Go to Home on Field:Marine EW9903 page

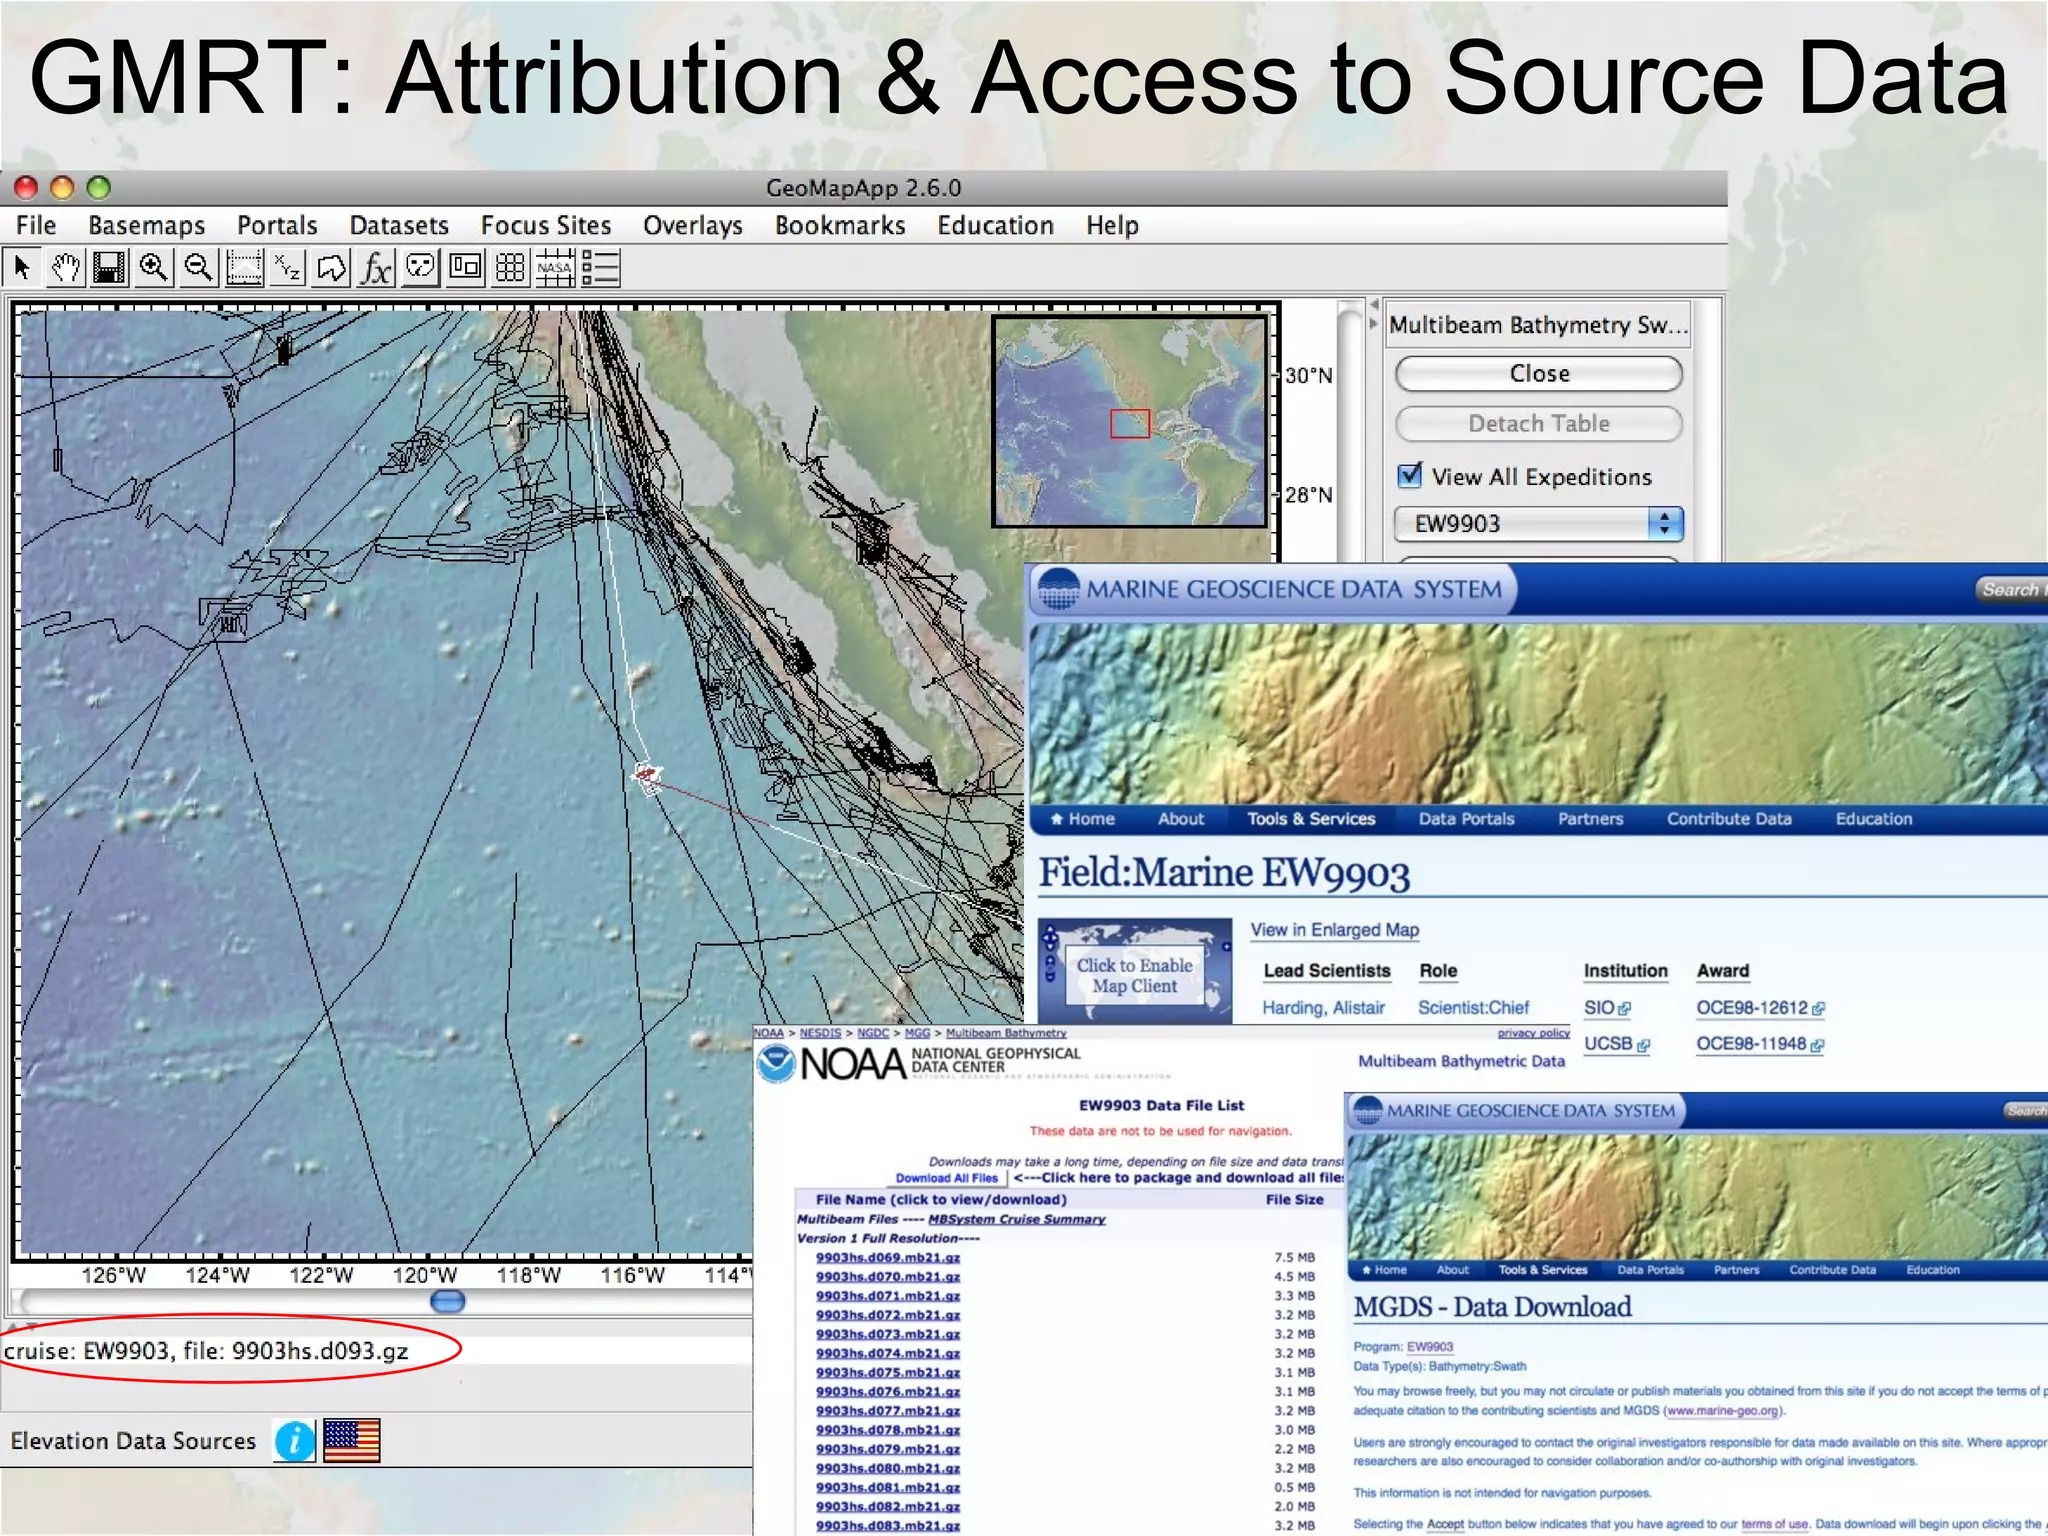pyautogui.click(x=1082, y=819)
